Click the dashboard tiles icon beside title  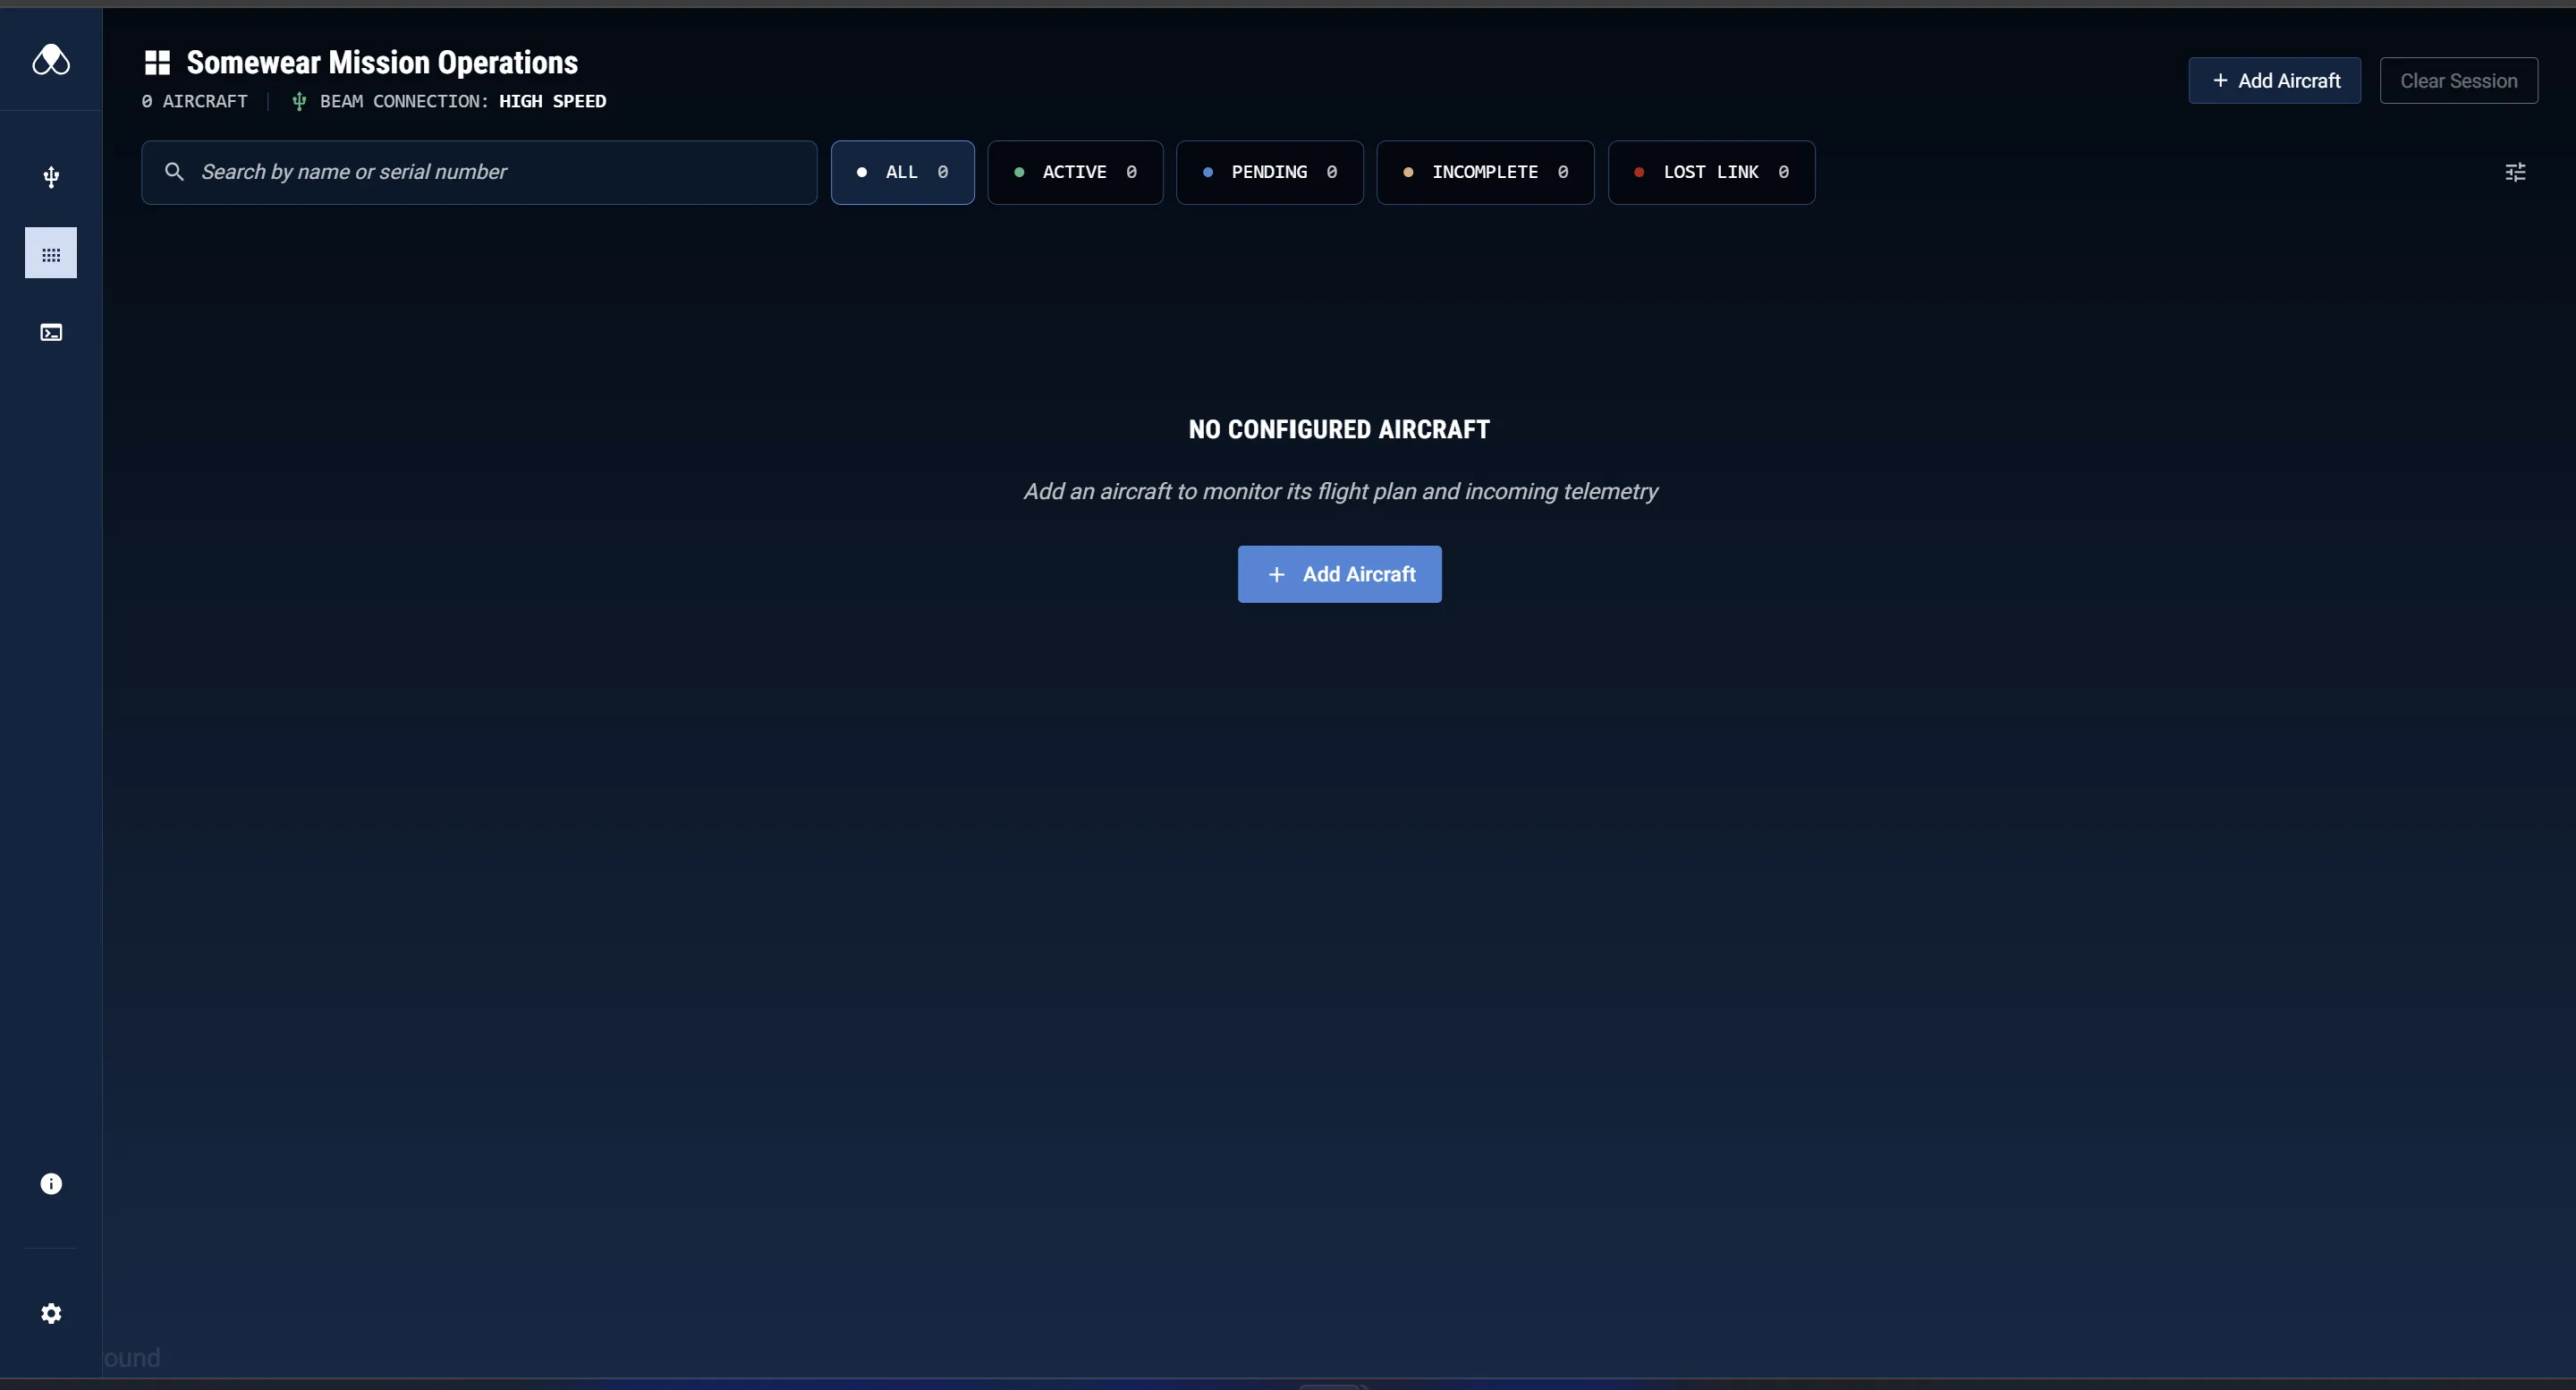pos(157,63)
